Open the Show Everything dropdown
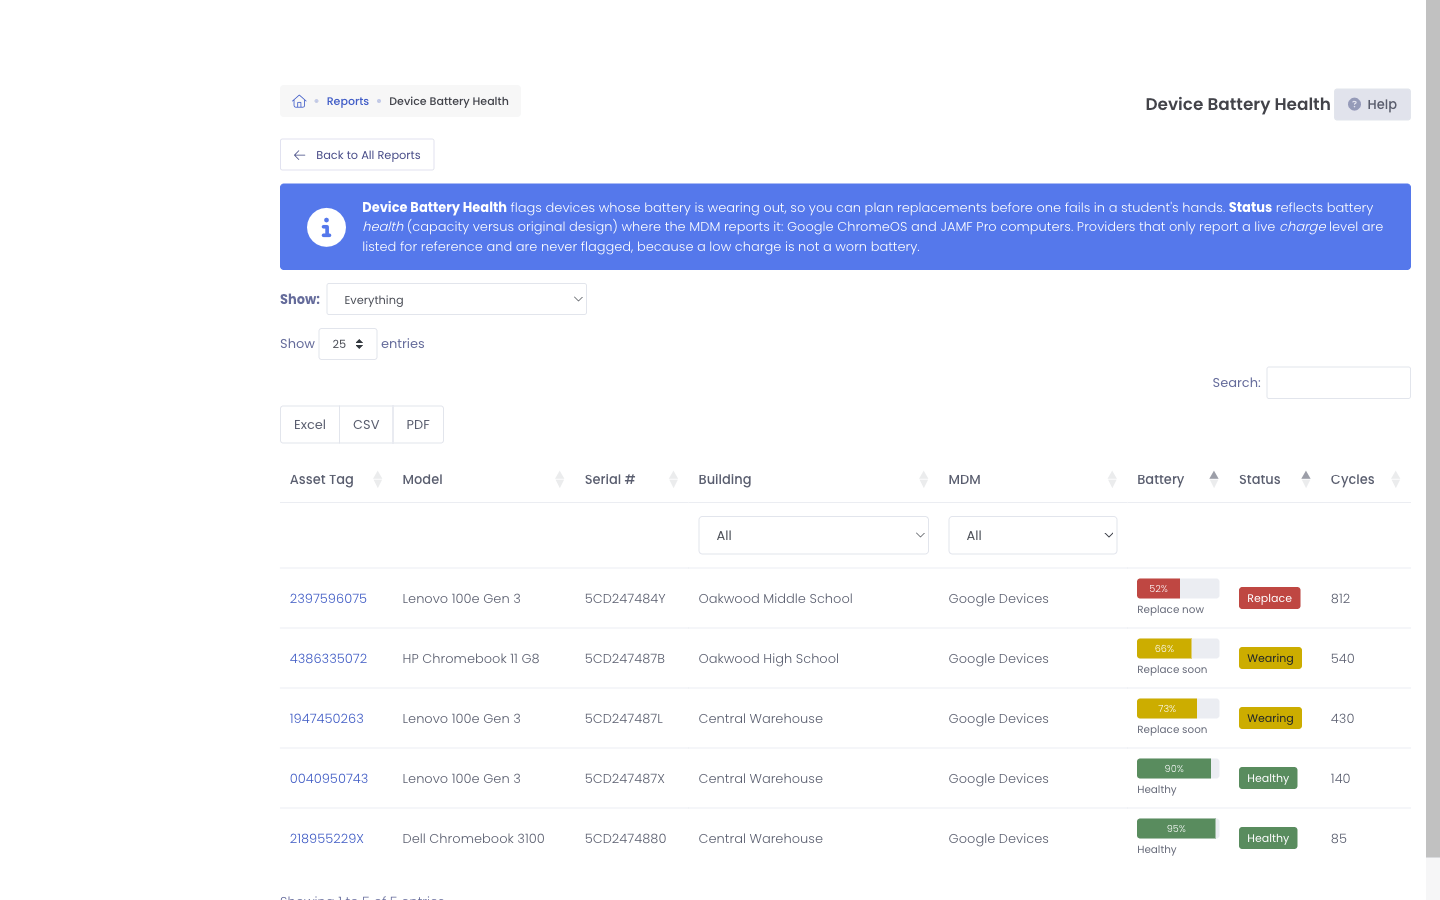The height and width of the screenshot is (900, 1440). tap(457, 299)
